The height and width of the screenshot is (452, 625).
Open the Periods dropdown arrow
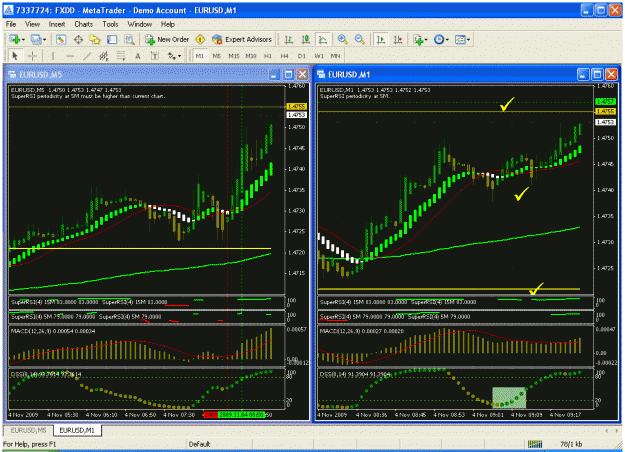pyautogui.click(x=447, y=39)
